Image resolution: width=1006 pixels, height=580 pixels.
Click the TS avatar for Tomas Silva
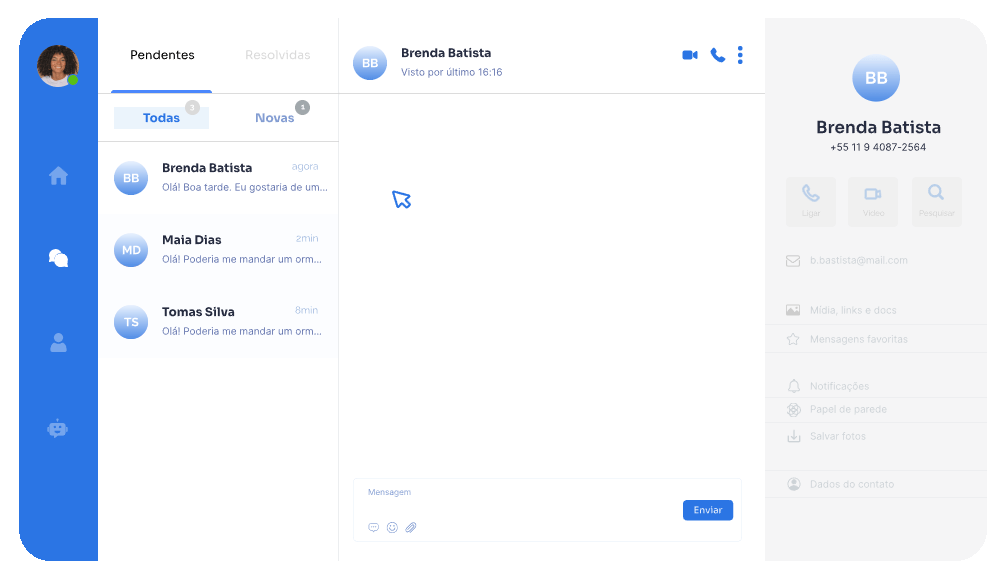coord(131,321)
